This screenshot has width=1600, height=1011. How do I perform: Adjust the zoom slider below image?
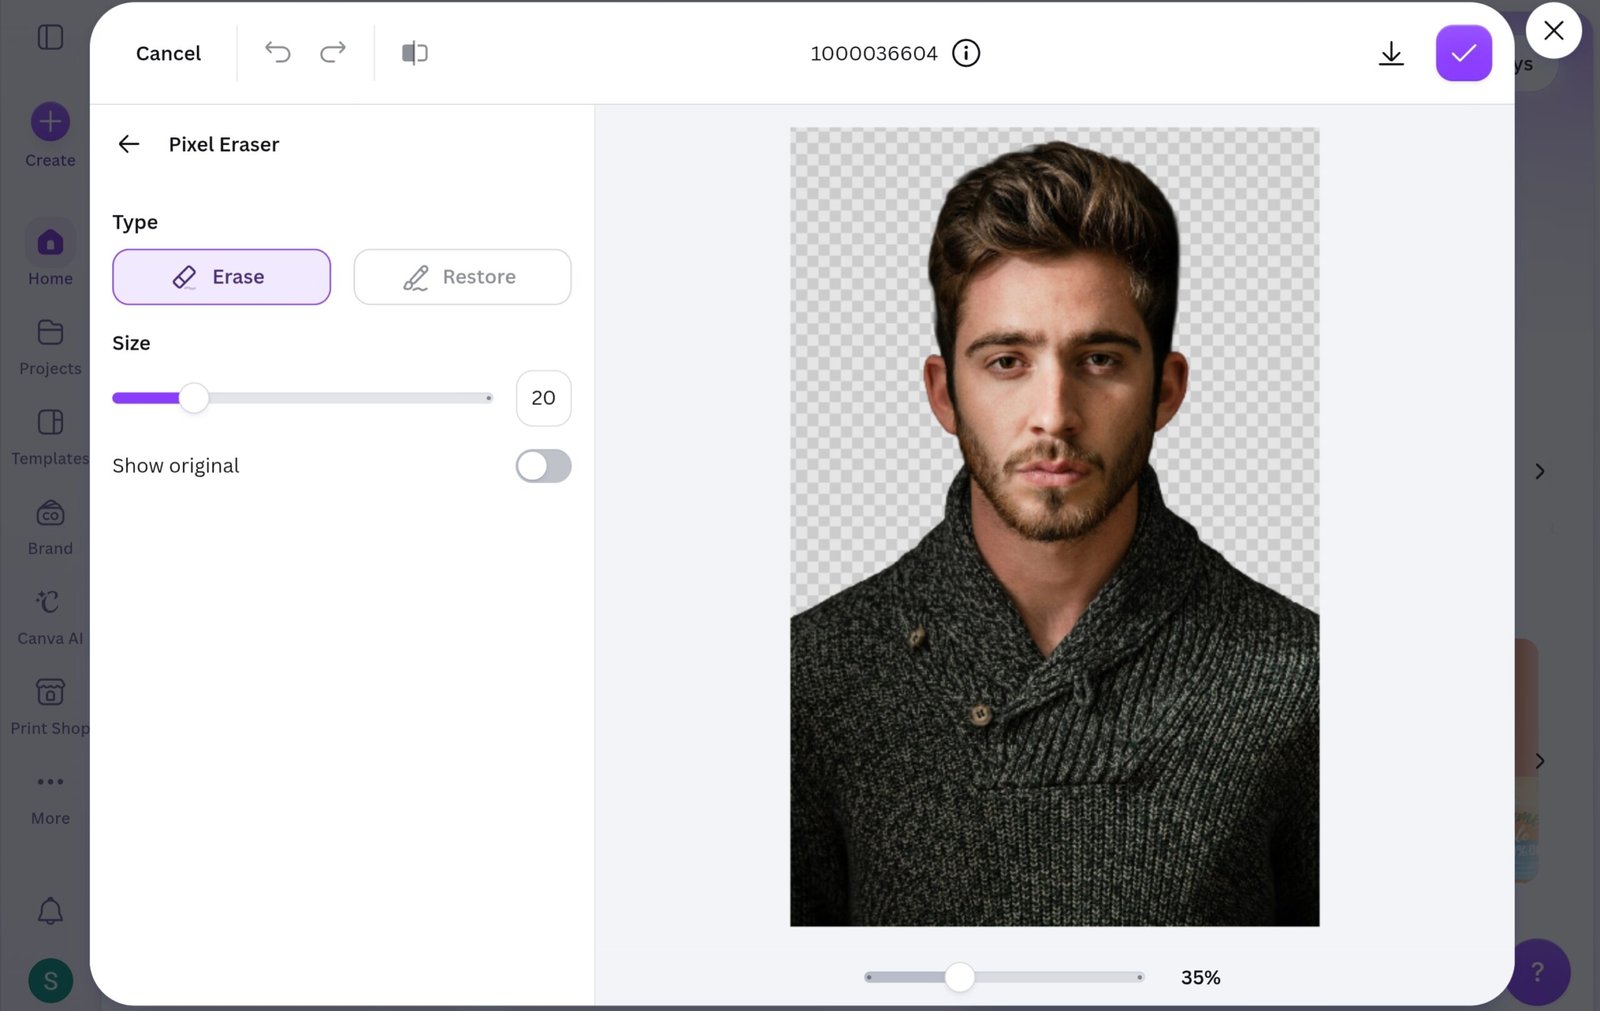(959, 977)
